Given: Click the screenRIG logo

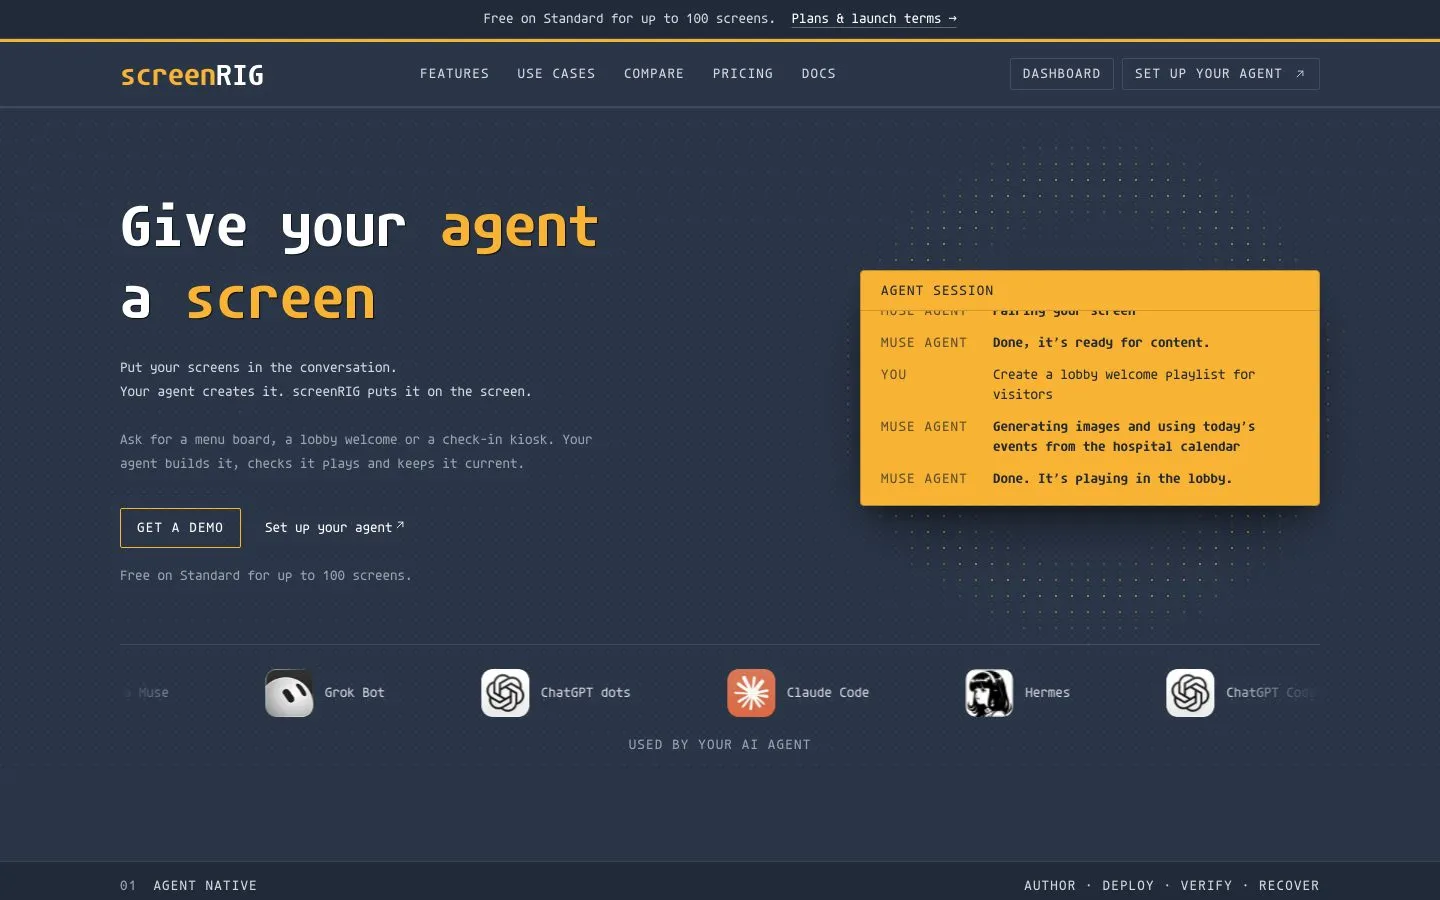Looking at the screenshot, I should tap(192, 75).
